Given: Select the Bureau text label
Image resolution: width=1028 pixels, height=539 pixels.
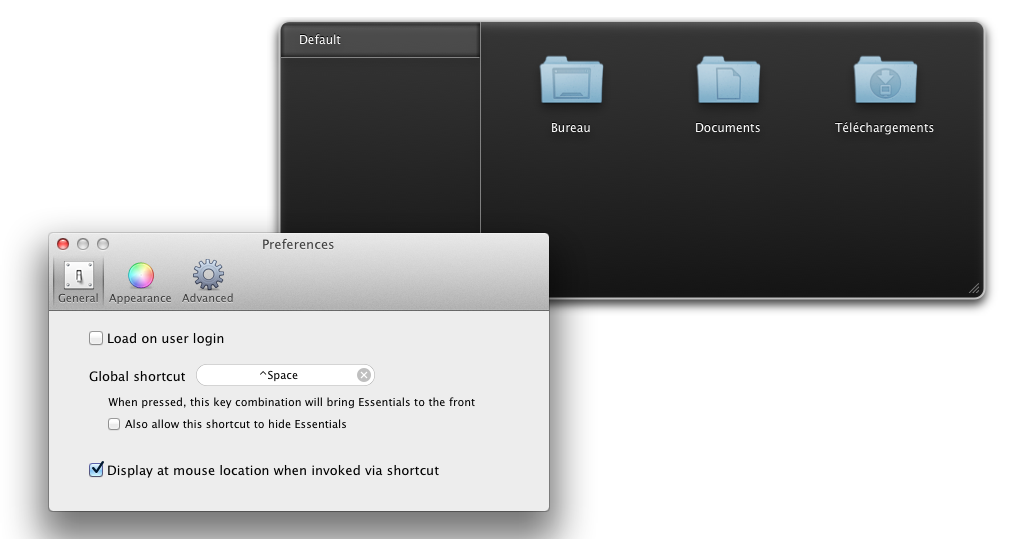Looking at the screenshot, I should tap(571, 128).
